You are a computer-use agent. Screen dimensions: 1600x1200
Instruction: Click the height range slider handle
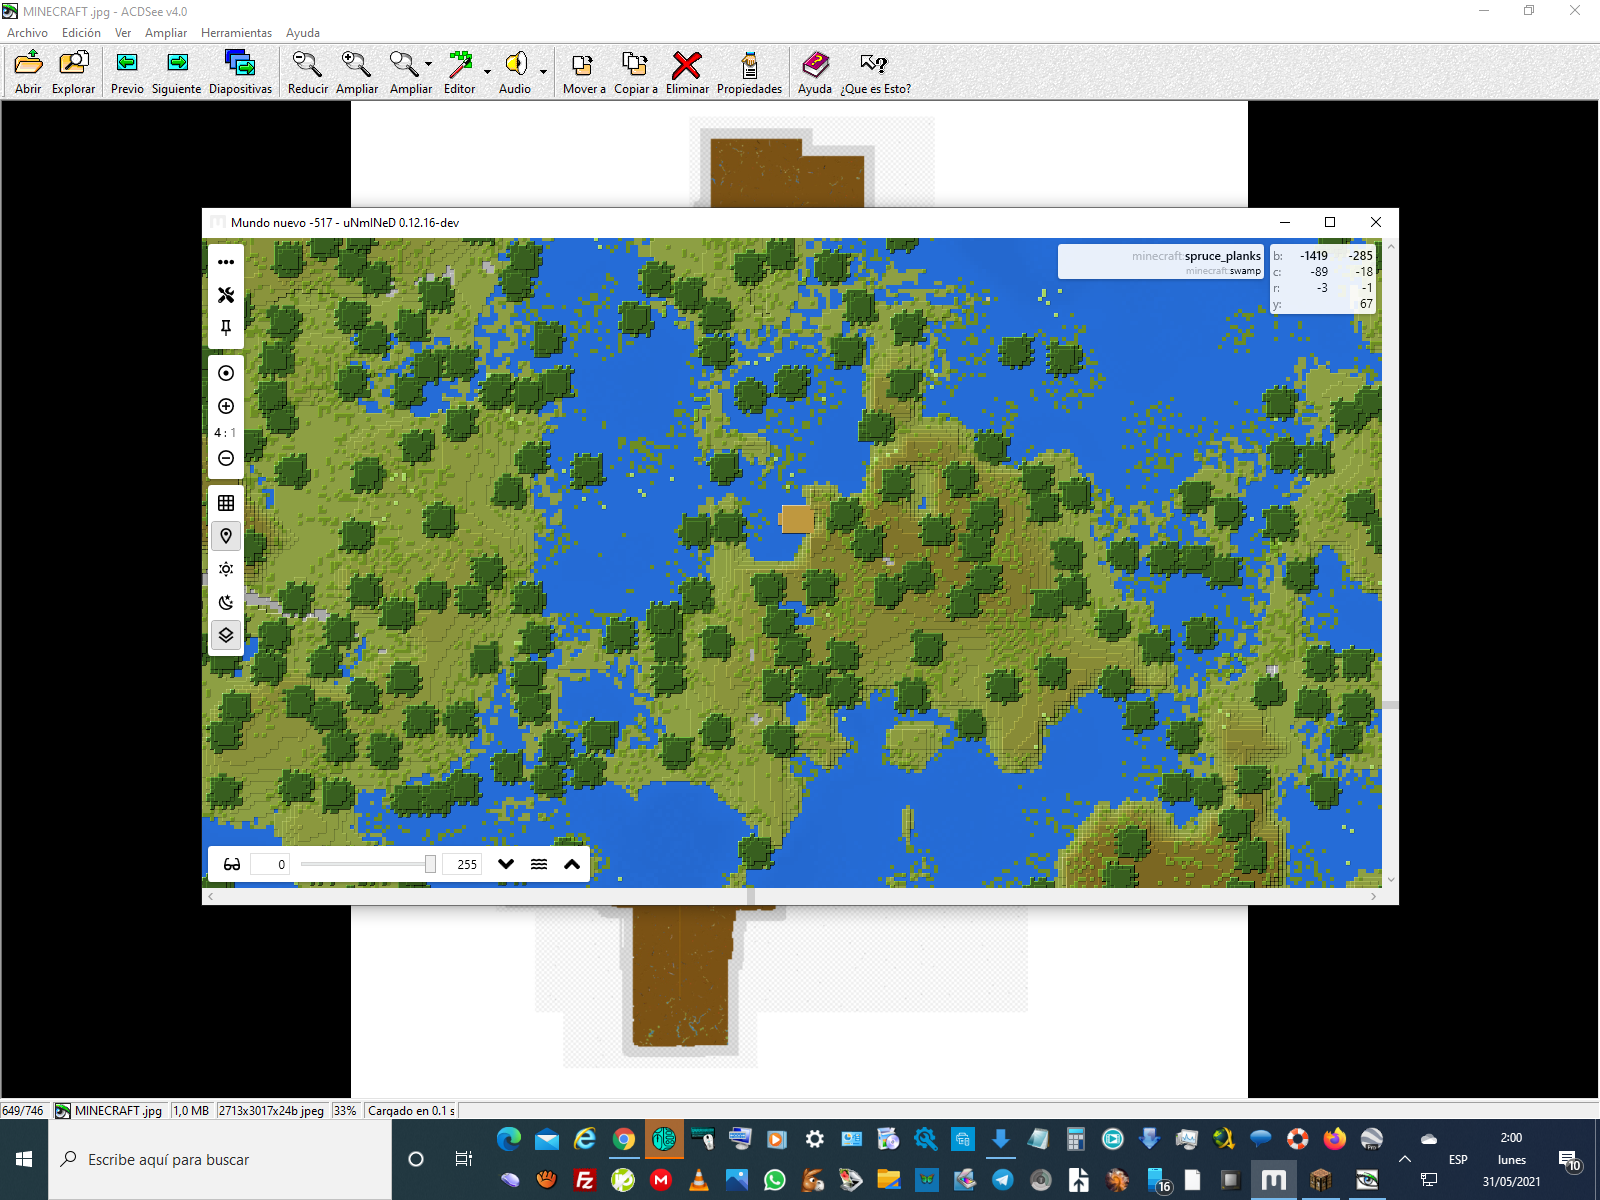click(430, 864)
